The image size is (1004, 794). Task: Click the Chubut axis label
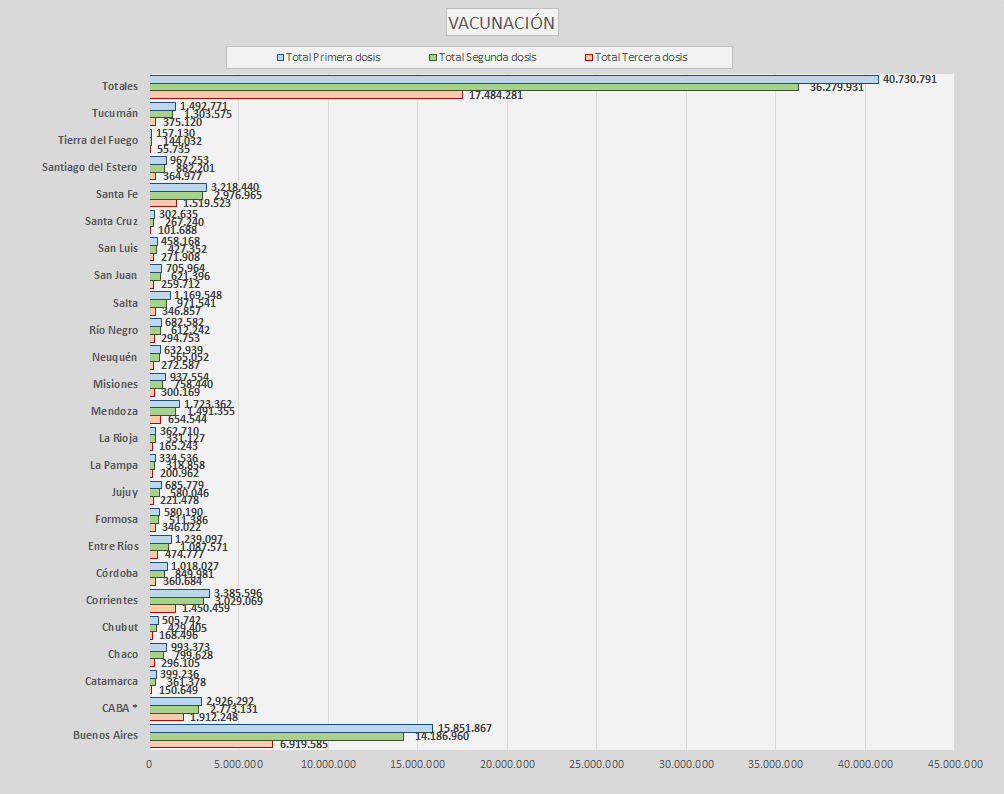[120, 627]
